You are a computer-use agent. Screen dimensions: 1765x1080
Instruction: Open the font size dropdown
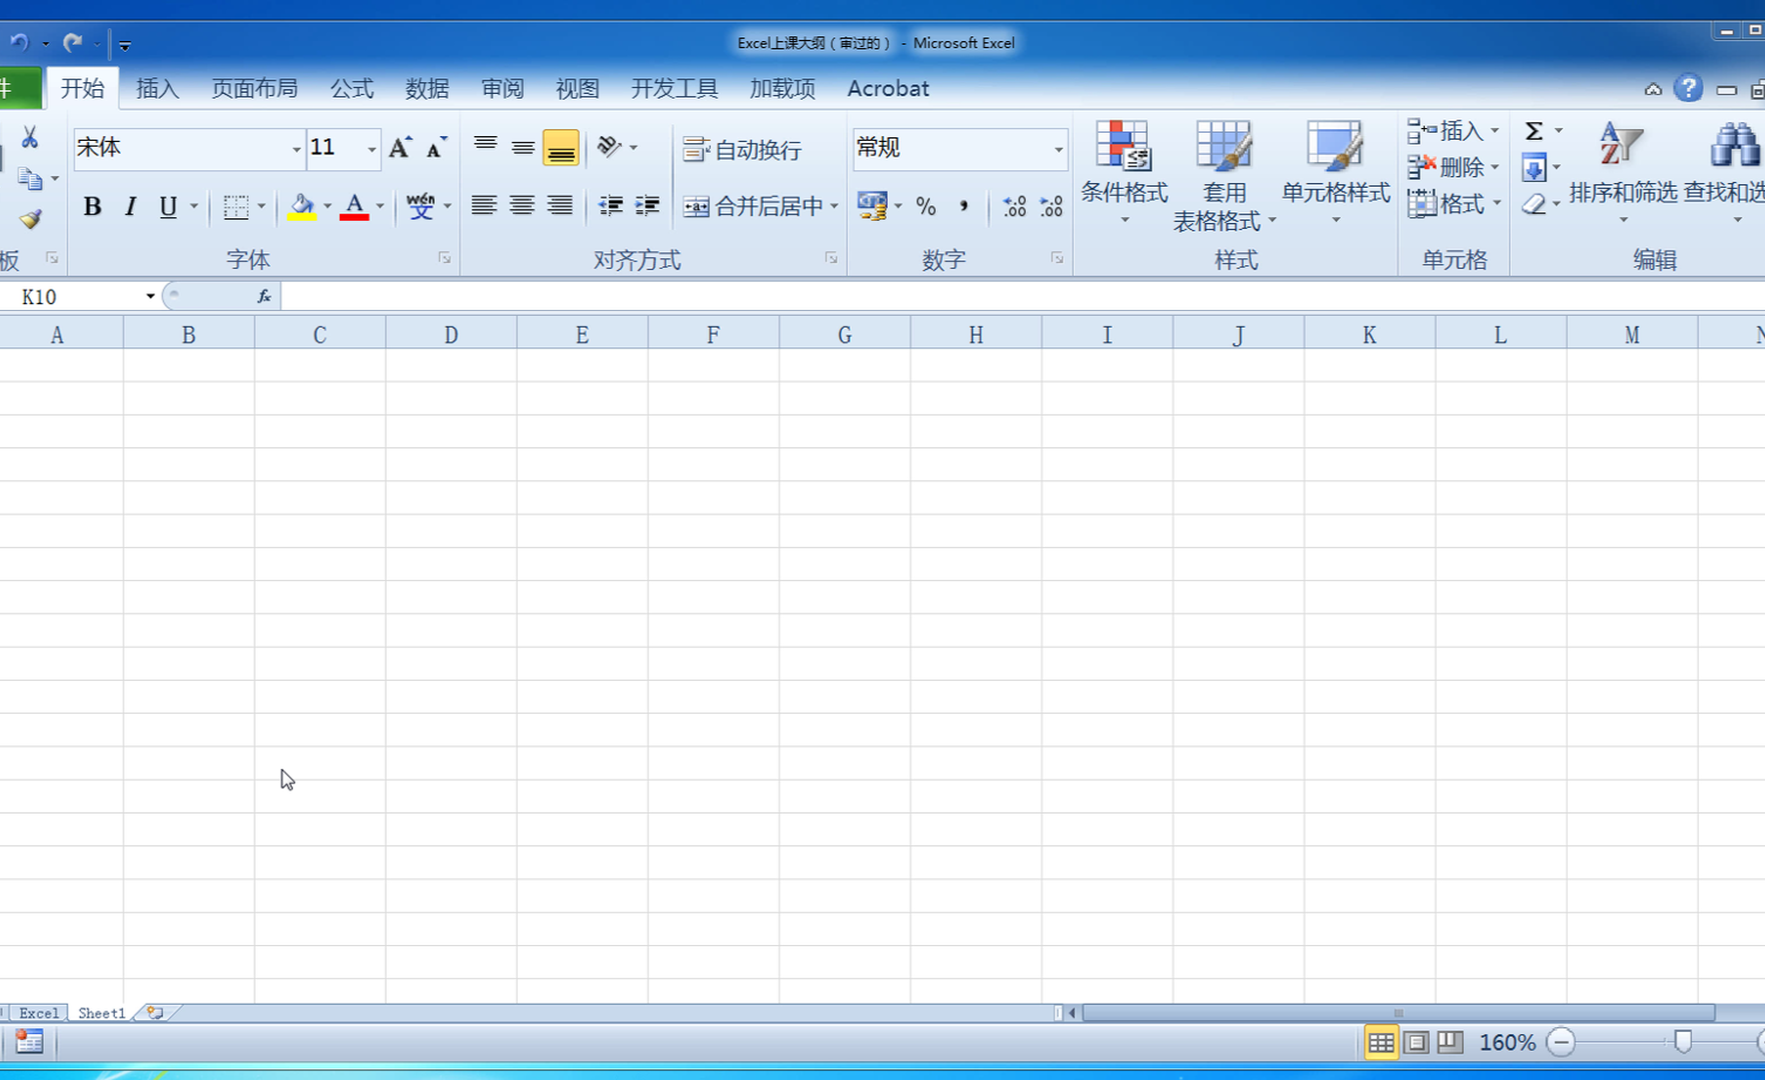click(x=371, y=149)
